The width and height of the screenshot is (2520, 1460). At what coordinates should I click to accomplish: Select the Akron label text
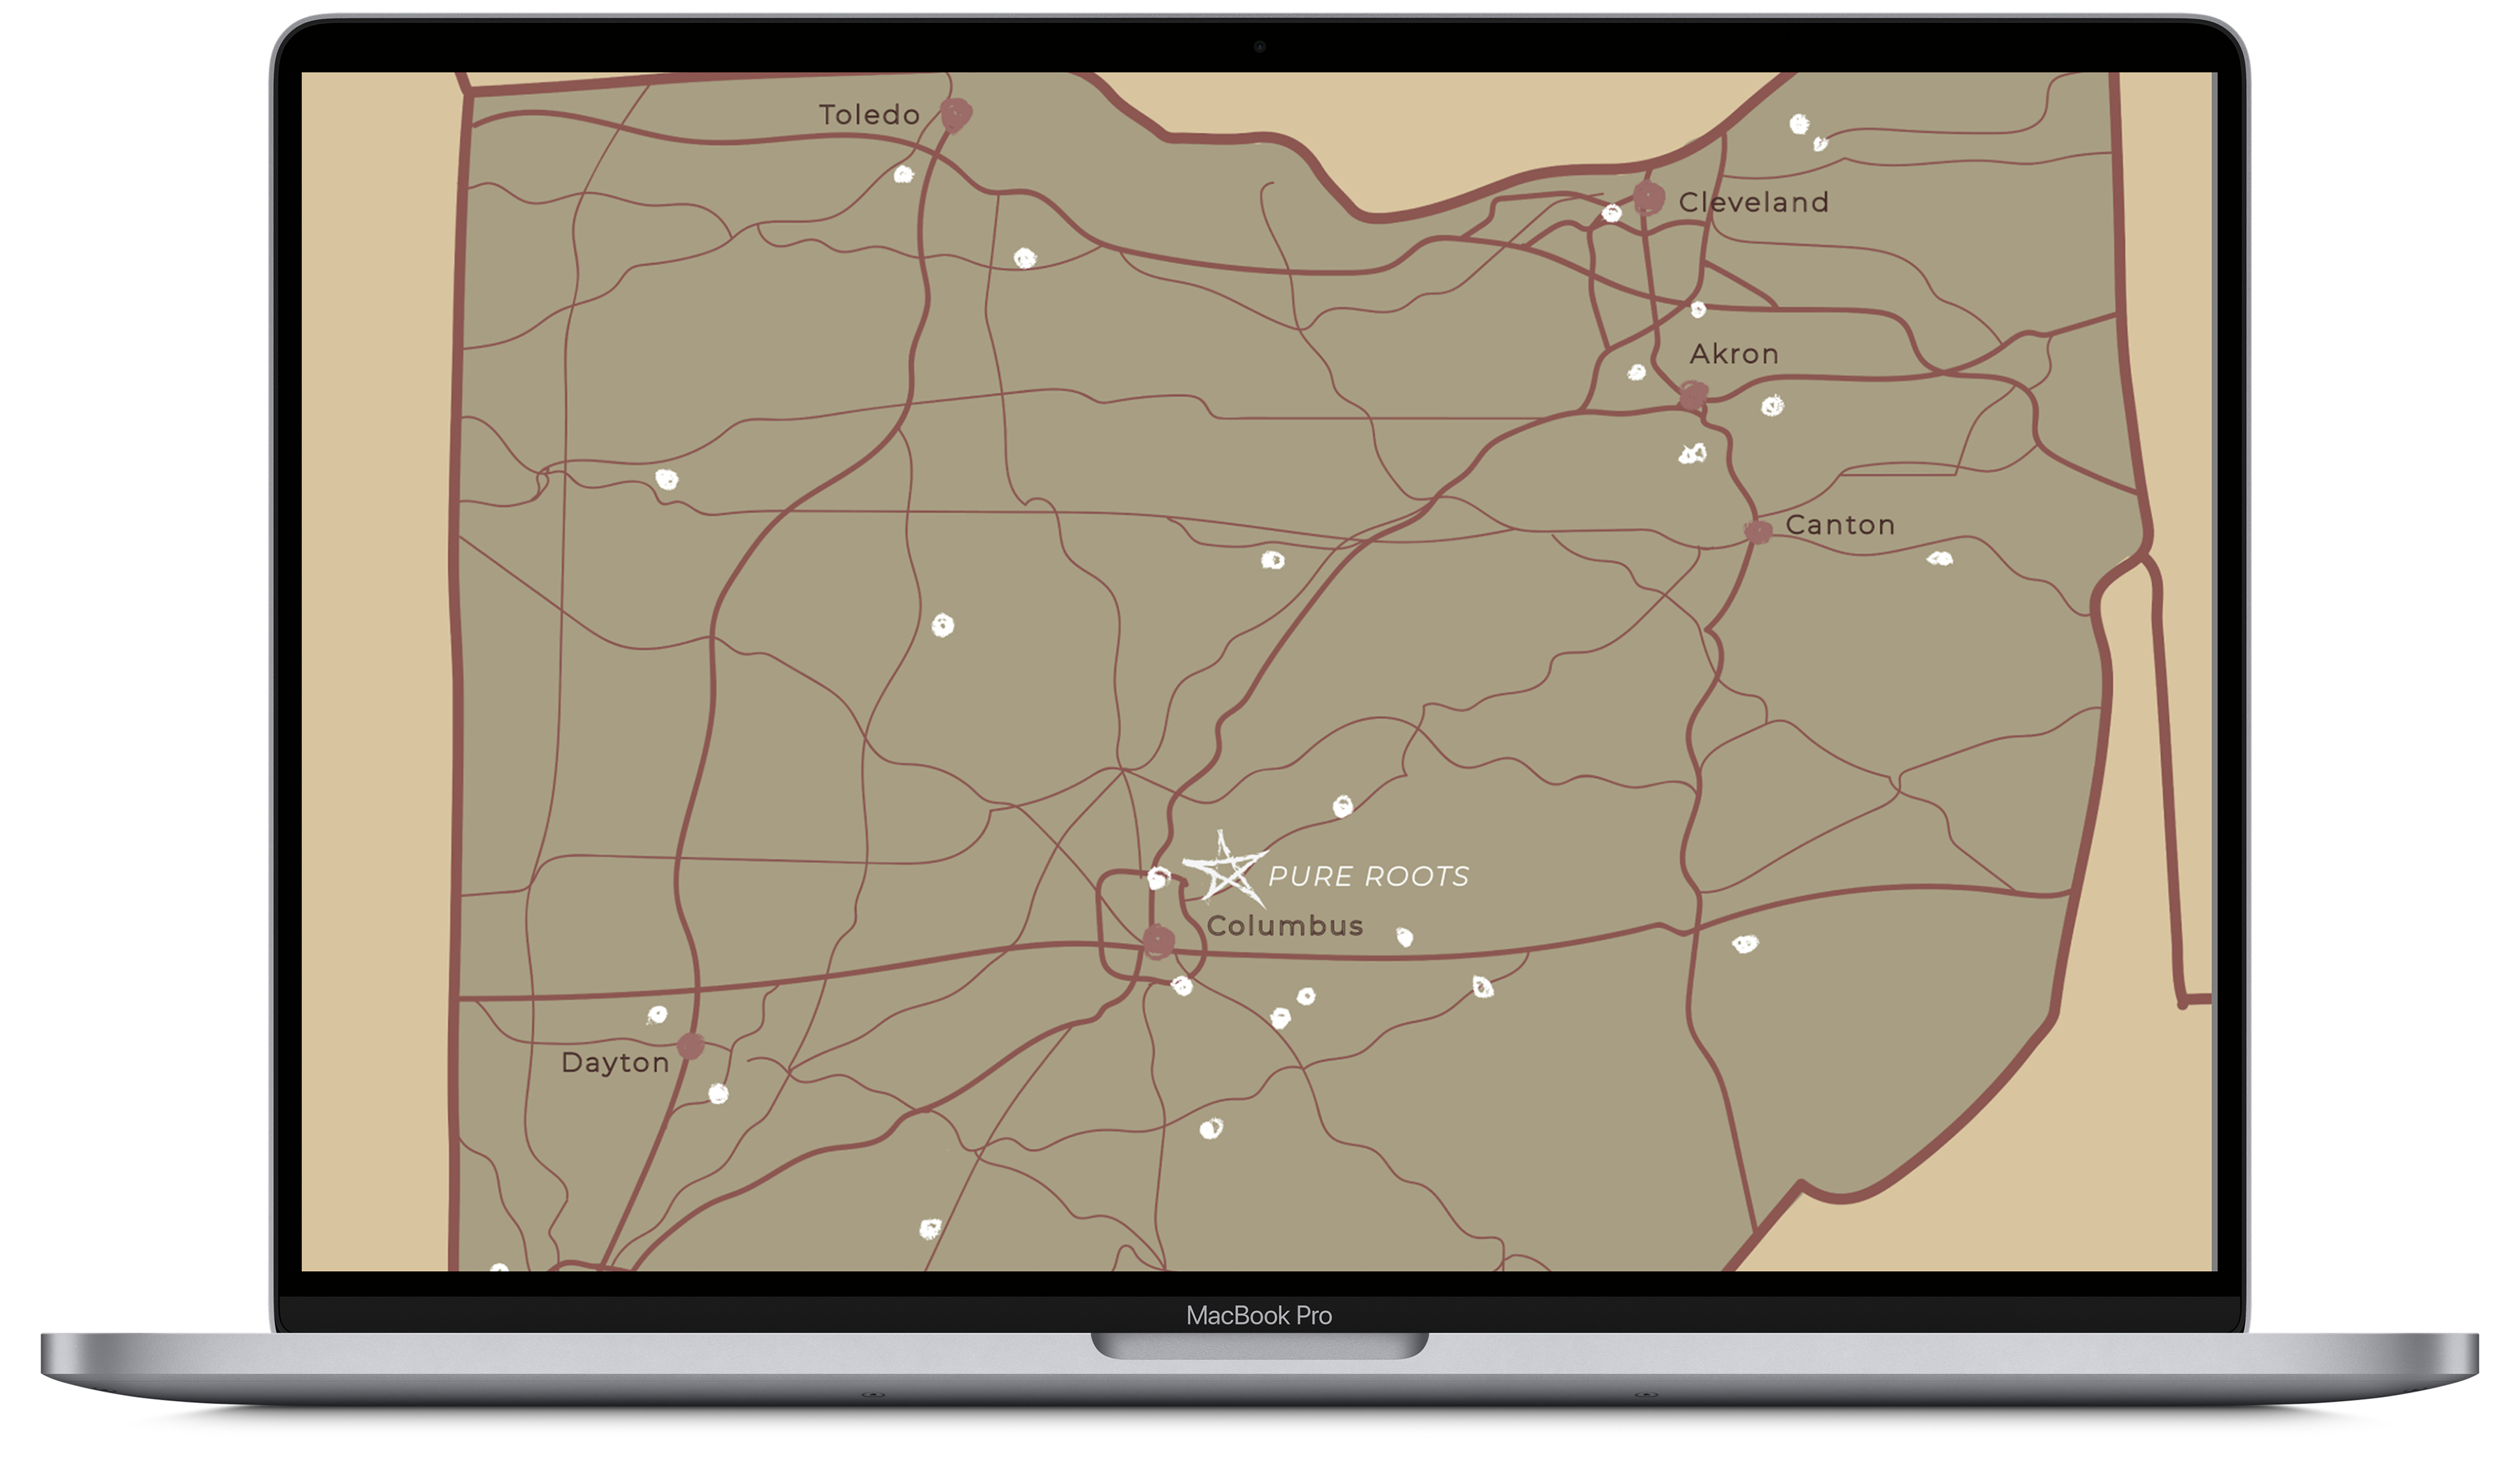point(1733,354)
